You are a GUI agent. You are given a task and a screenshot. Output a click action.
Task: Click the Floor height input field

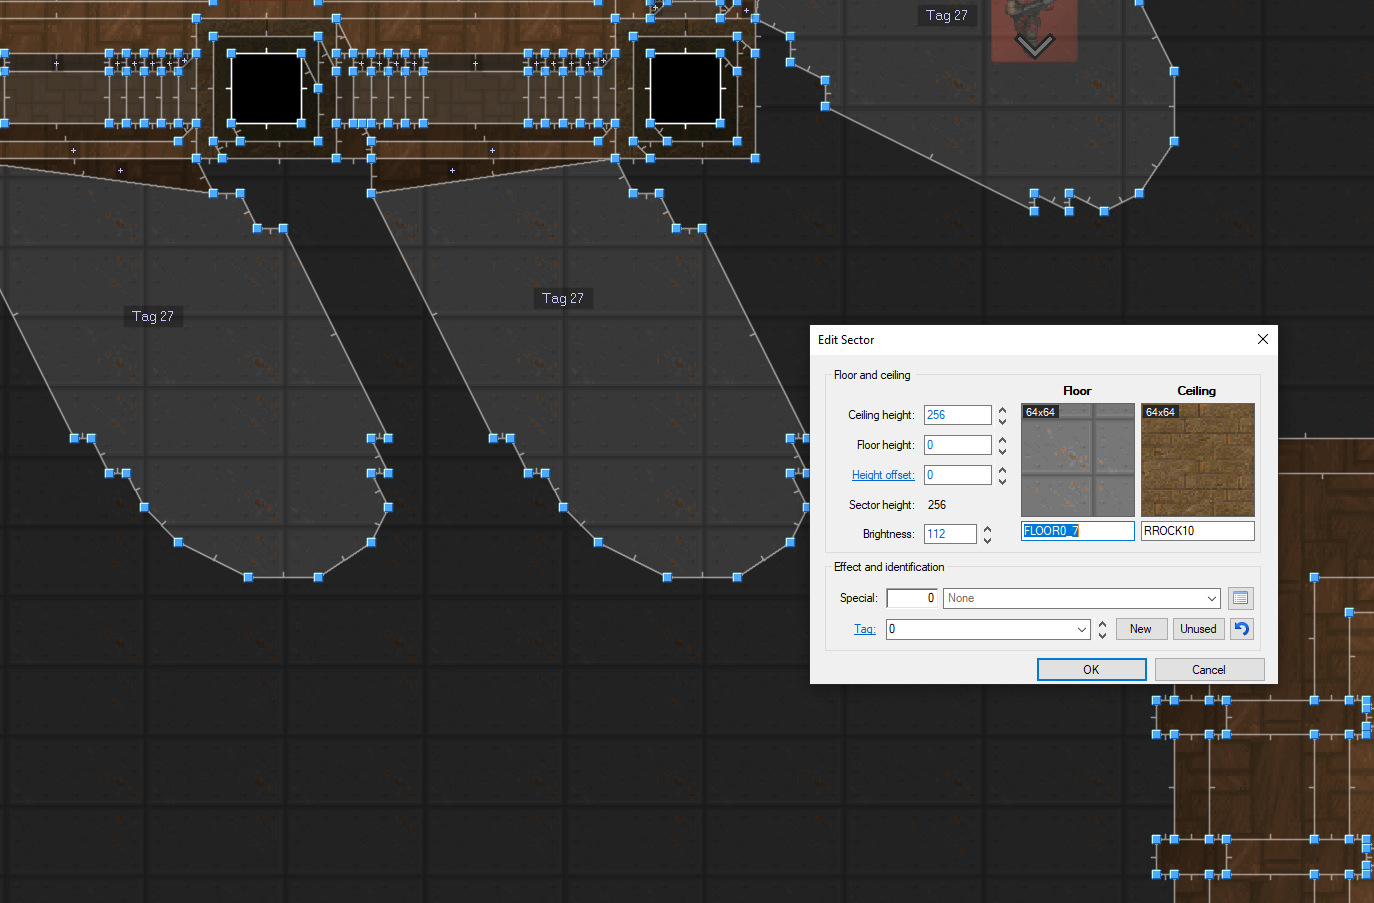956,445
